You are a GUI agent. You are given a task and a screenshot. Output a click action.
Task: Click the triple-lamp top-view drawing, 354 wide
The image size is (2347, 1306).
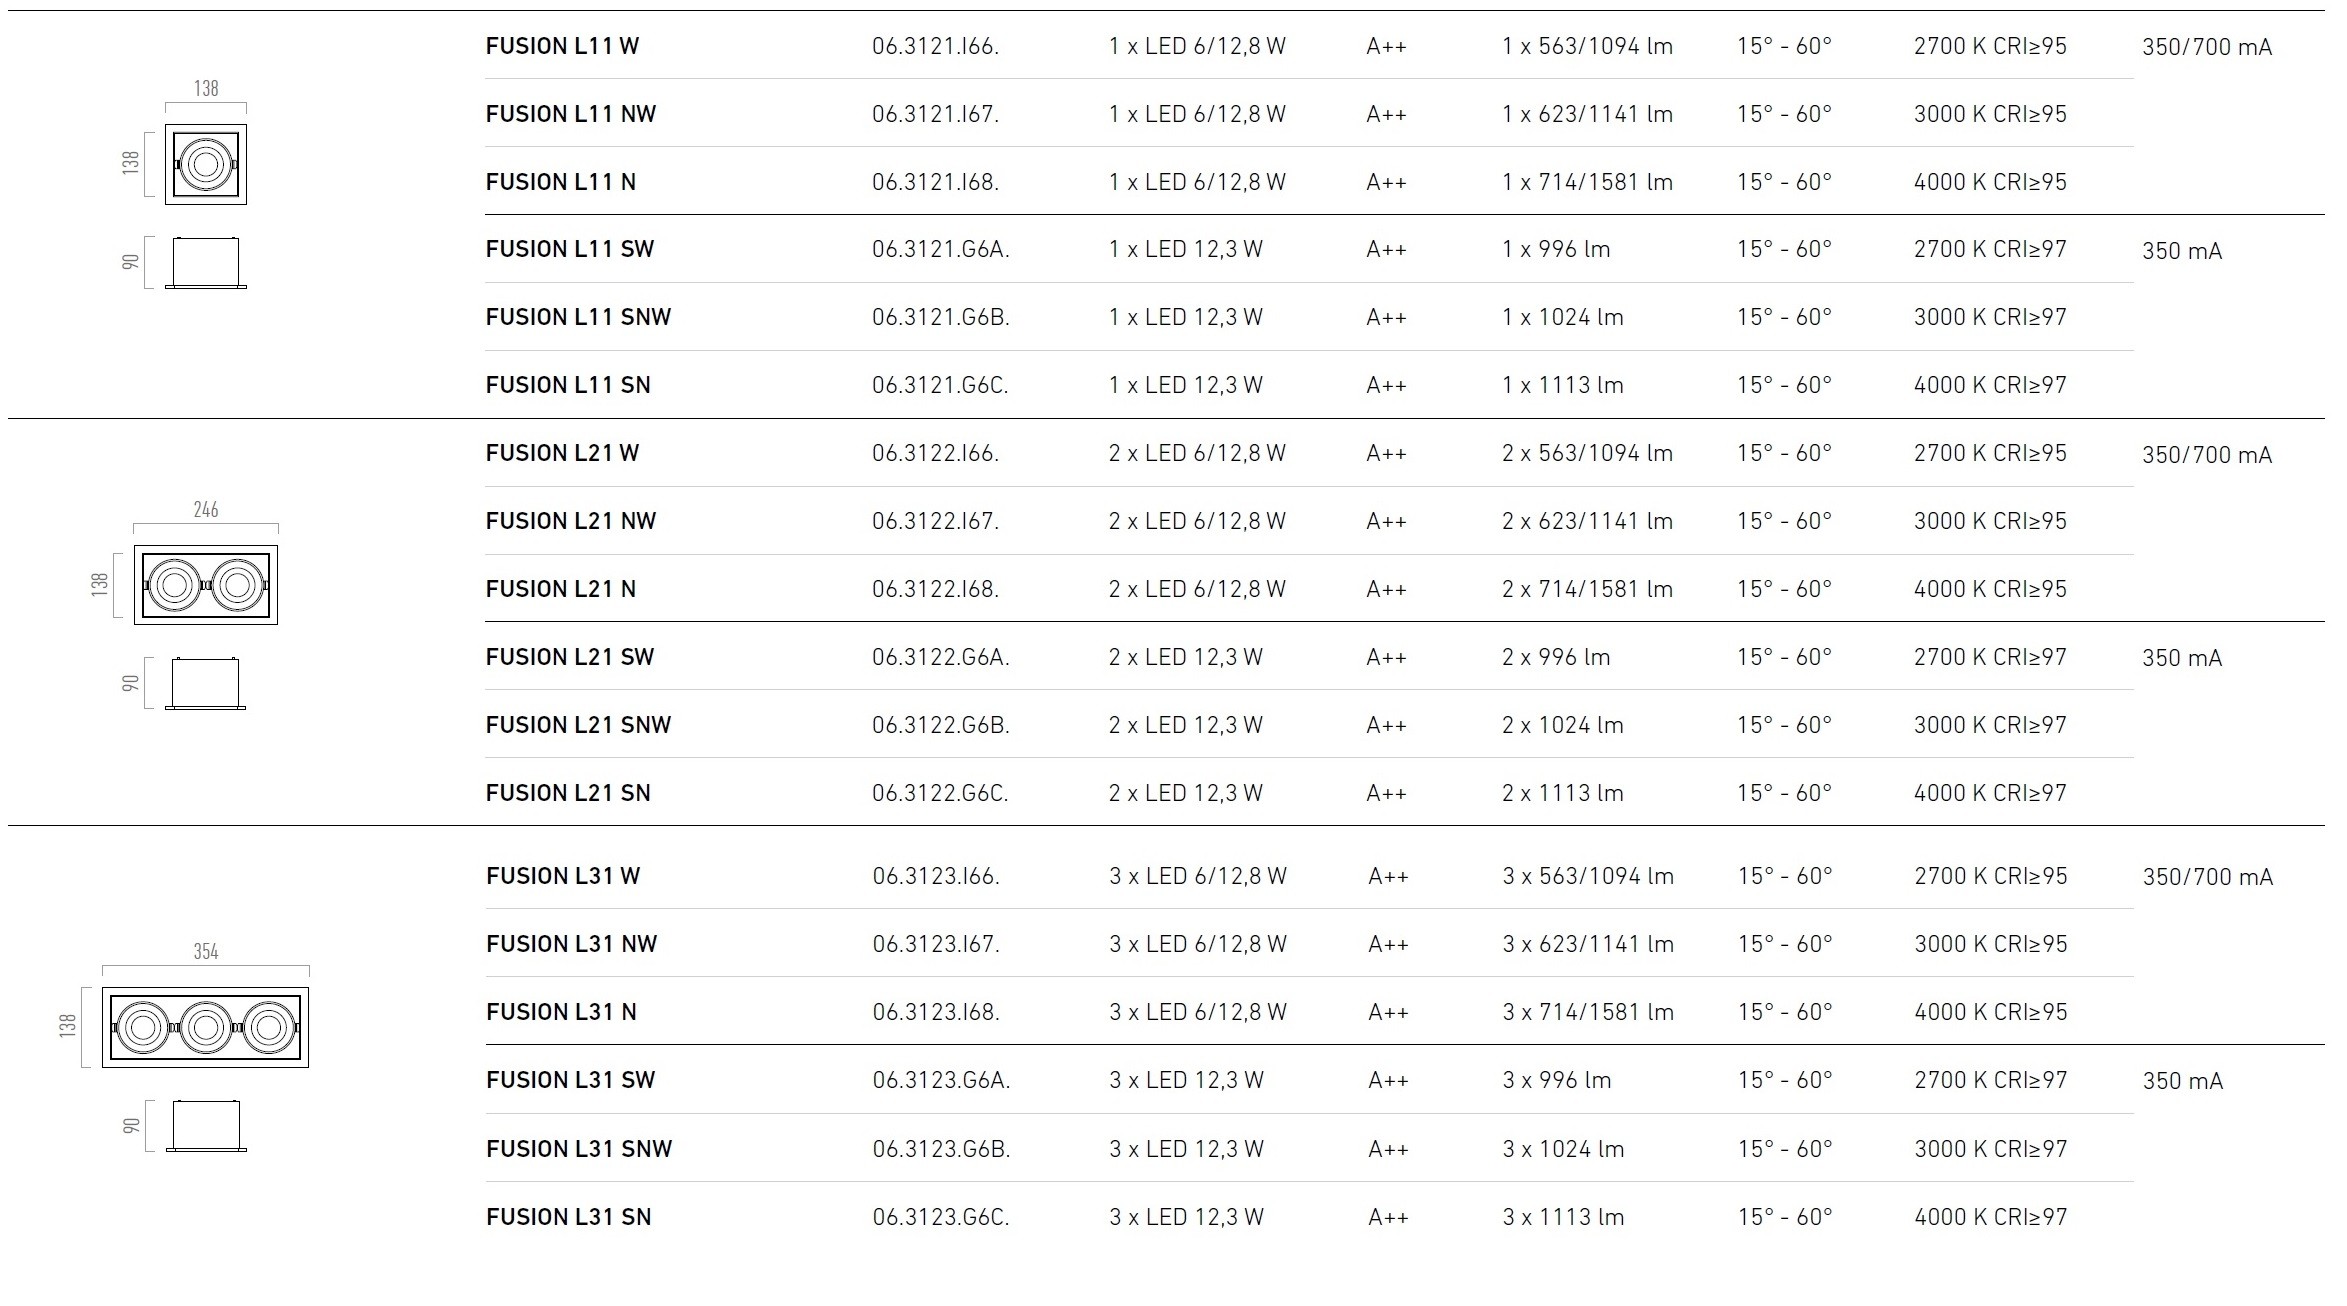point(206,1027)
